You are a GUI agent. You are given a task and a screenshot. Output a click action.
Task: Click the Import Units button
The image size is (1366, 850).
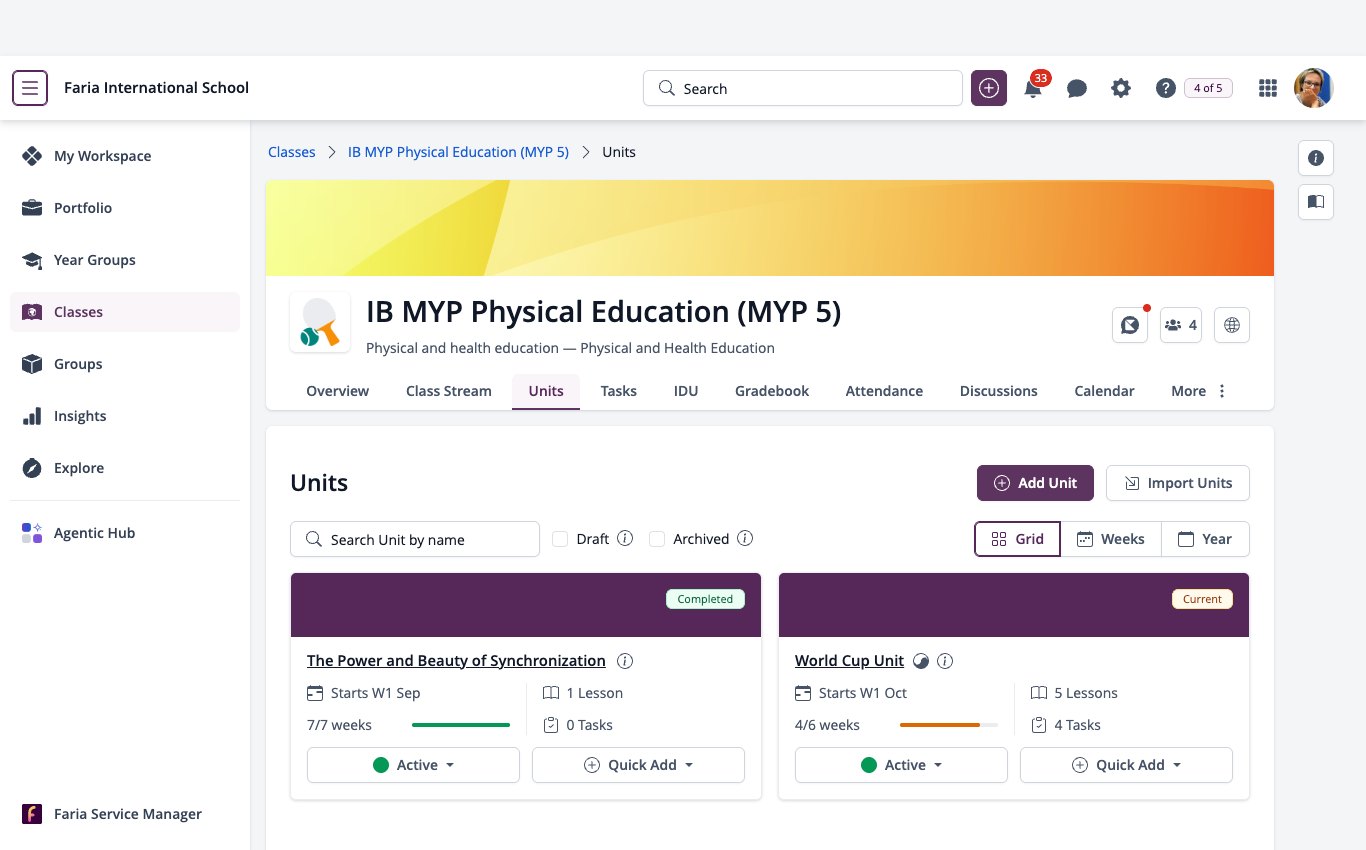[x=1178, y=483]
